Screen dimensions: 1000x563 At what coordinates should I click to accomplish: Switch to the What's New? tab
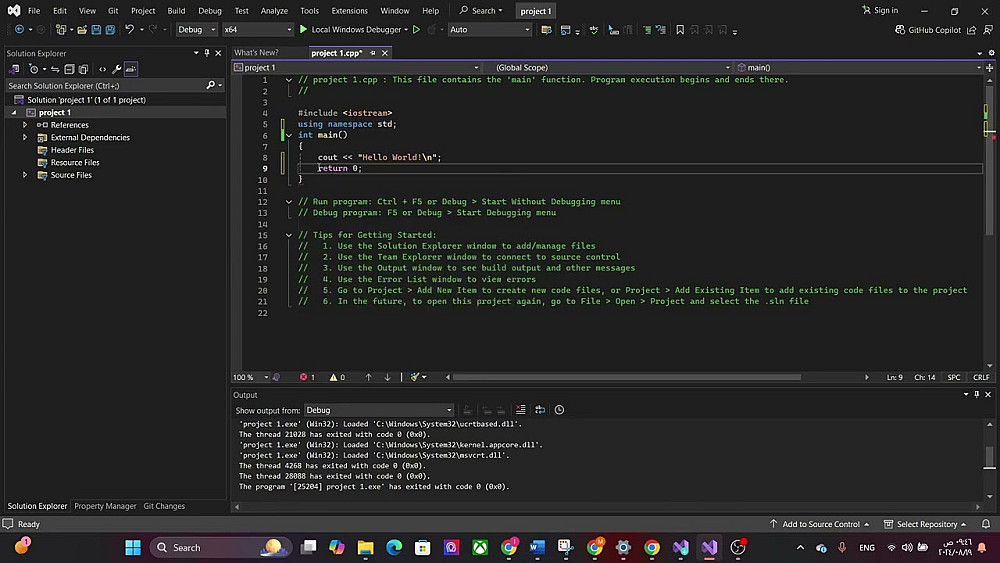coord(256,53)
